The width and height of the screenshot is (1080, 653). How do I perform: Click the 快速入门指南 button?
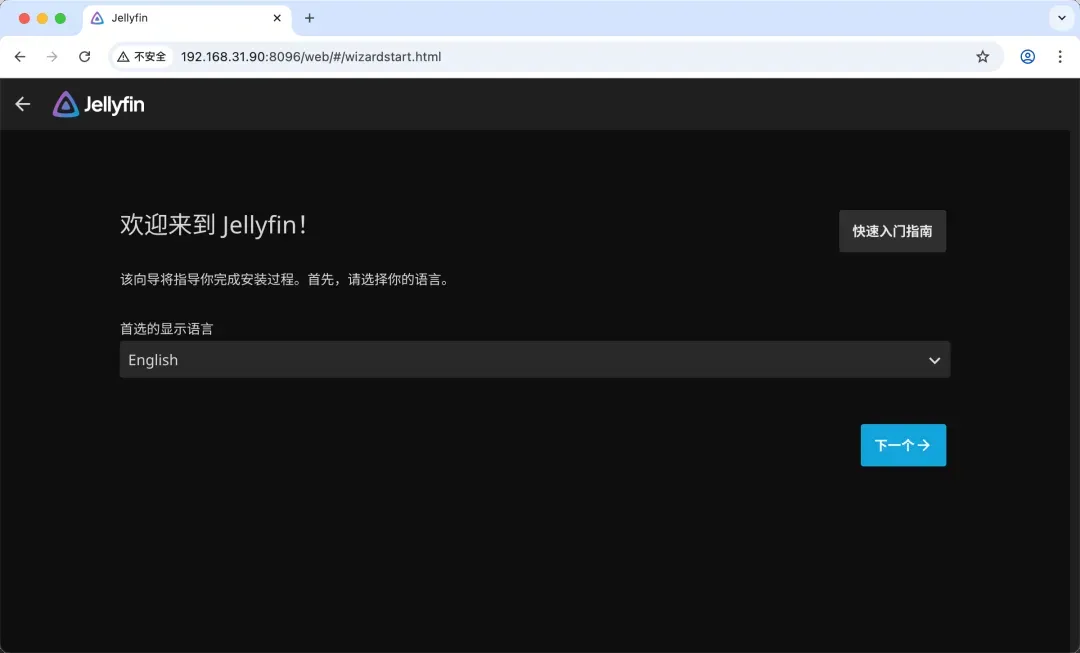pyautogui.click(x=892, y=231)
